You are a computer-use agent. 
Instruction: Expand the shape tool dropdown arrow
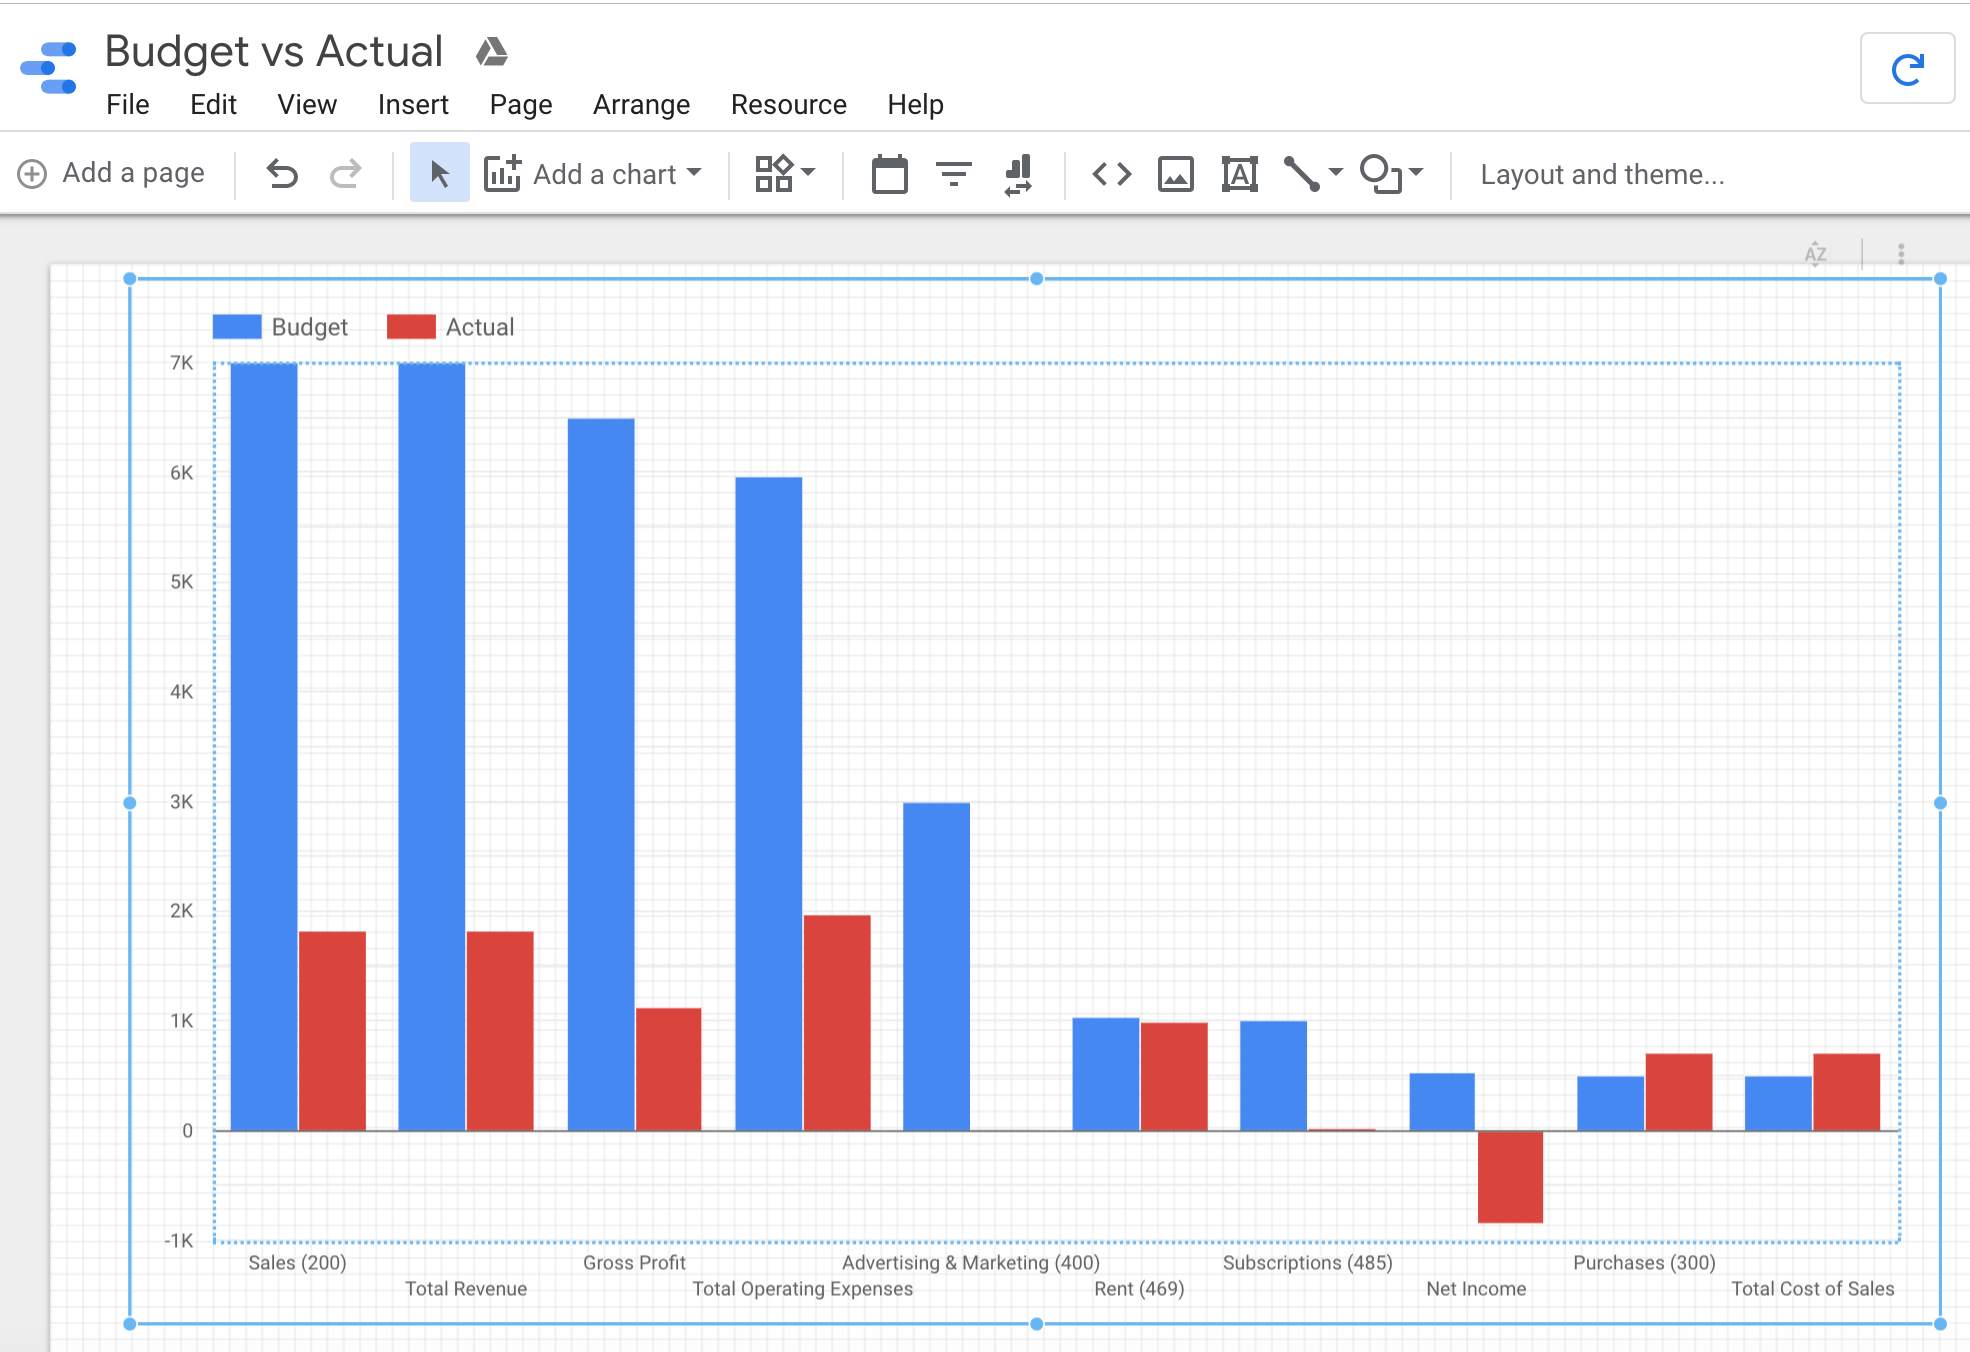pos(1415,172)
